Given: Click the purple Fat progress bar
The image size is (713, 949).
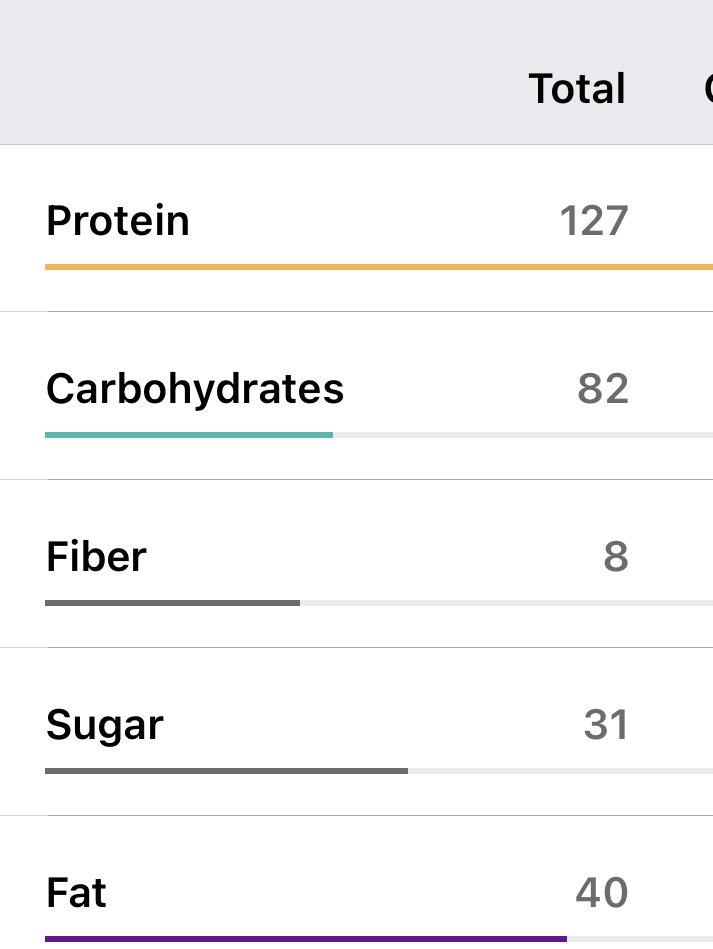Looking at the screenshot, I should coord(305,939).
